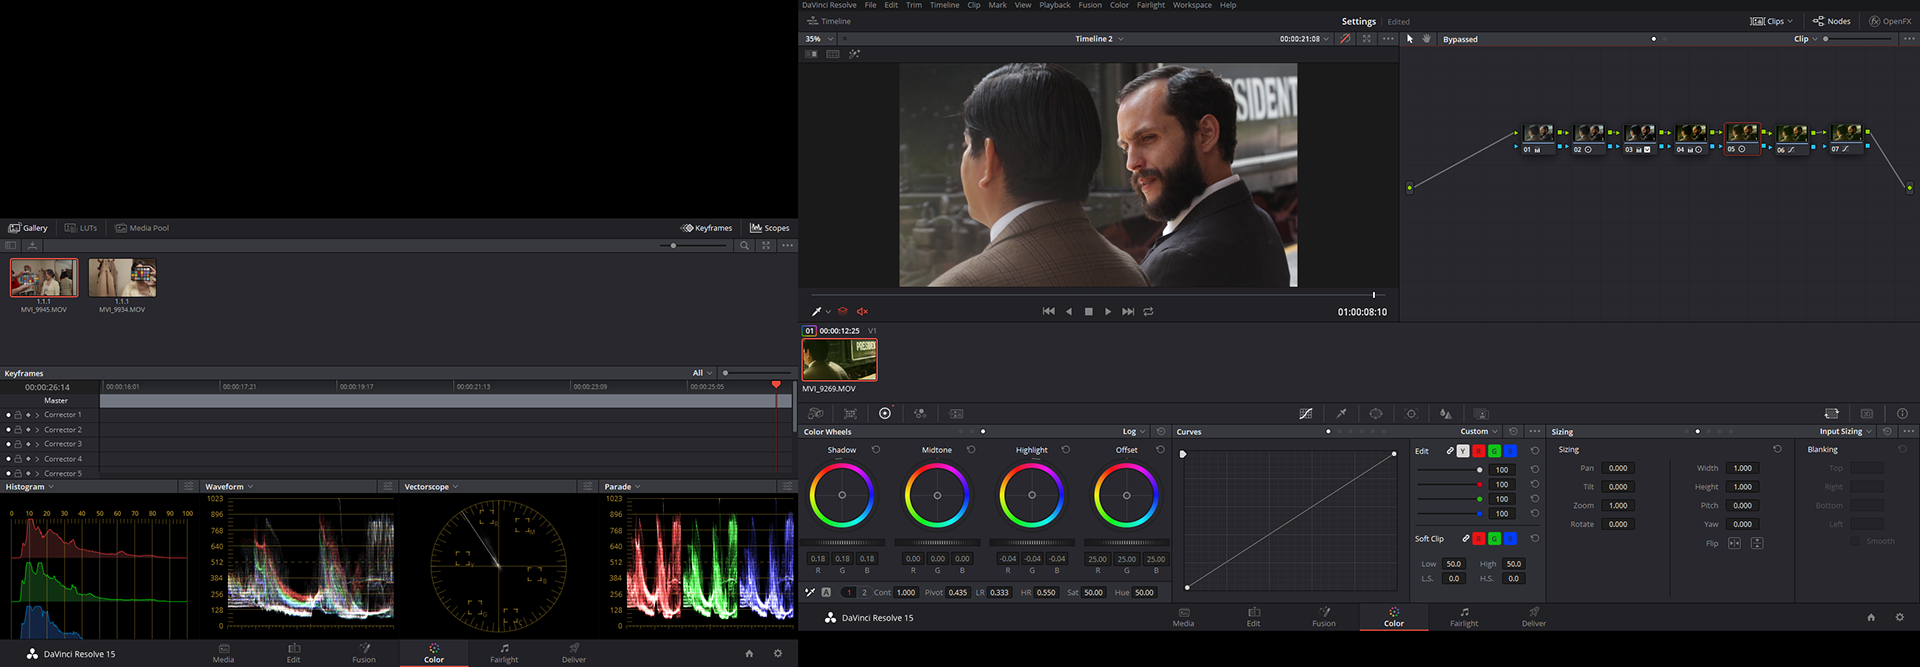1920x667 pixels.
Task: Open the Histogram scope type dropdown
Action: (x=30, y=487)
